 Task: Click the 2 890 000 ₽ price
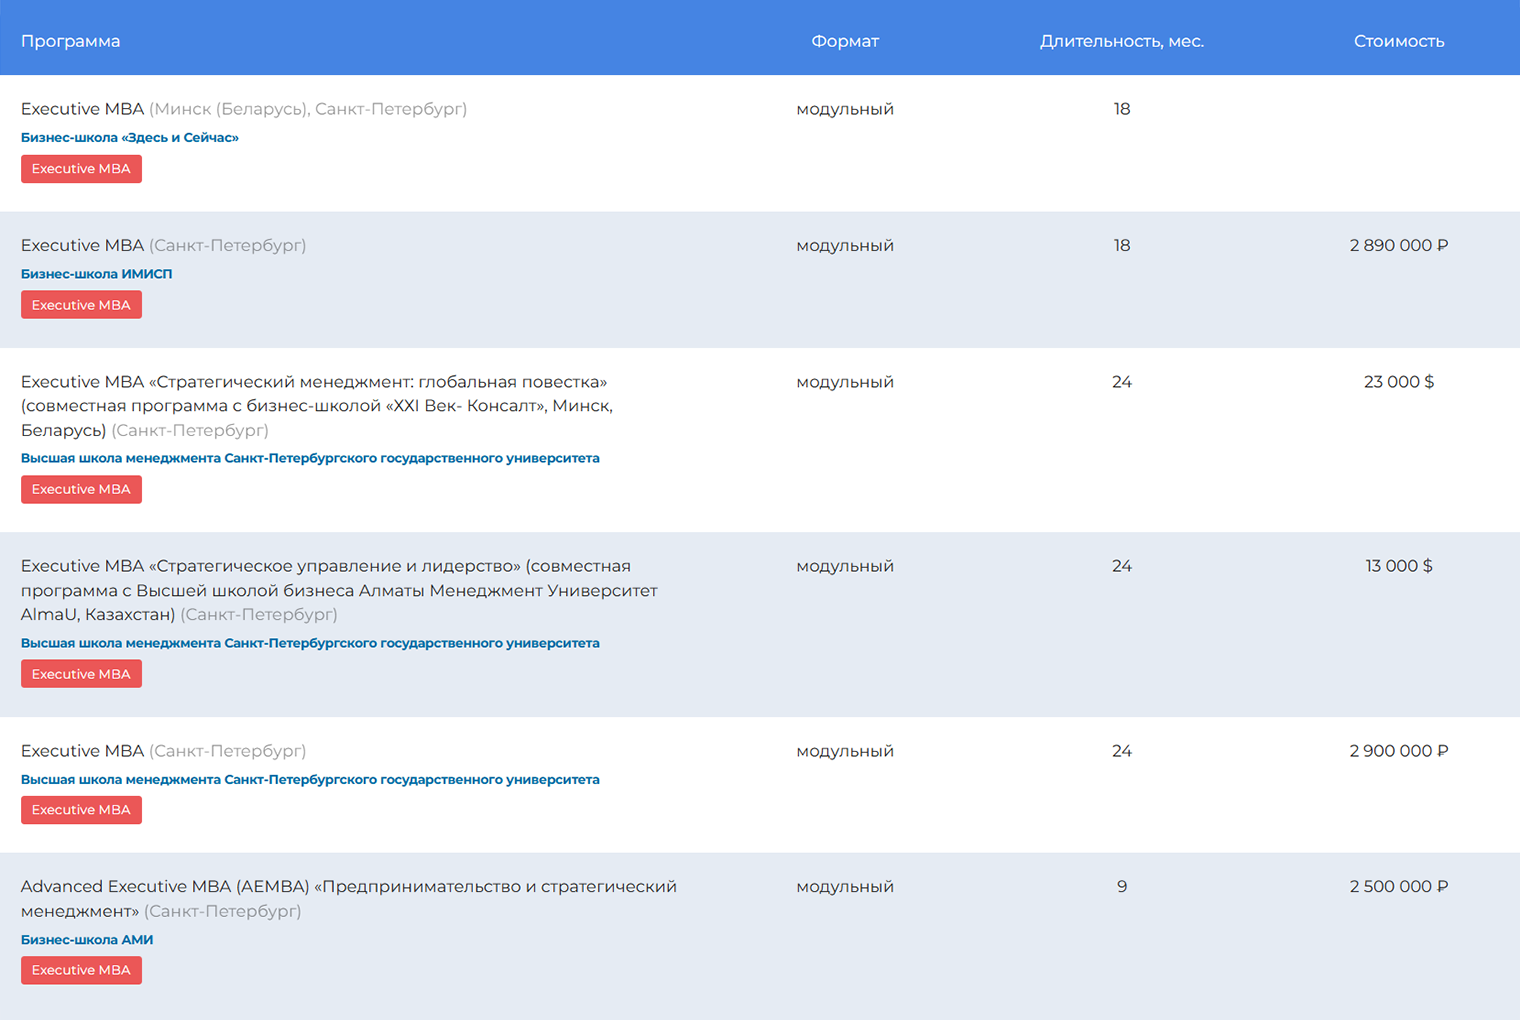tap(1398, 245)
